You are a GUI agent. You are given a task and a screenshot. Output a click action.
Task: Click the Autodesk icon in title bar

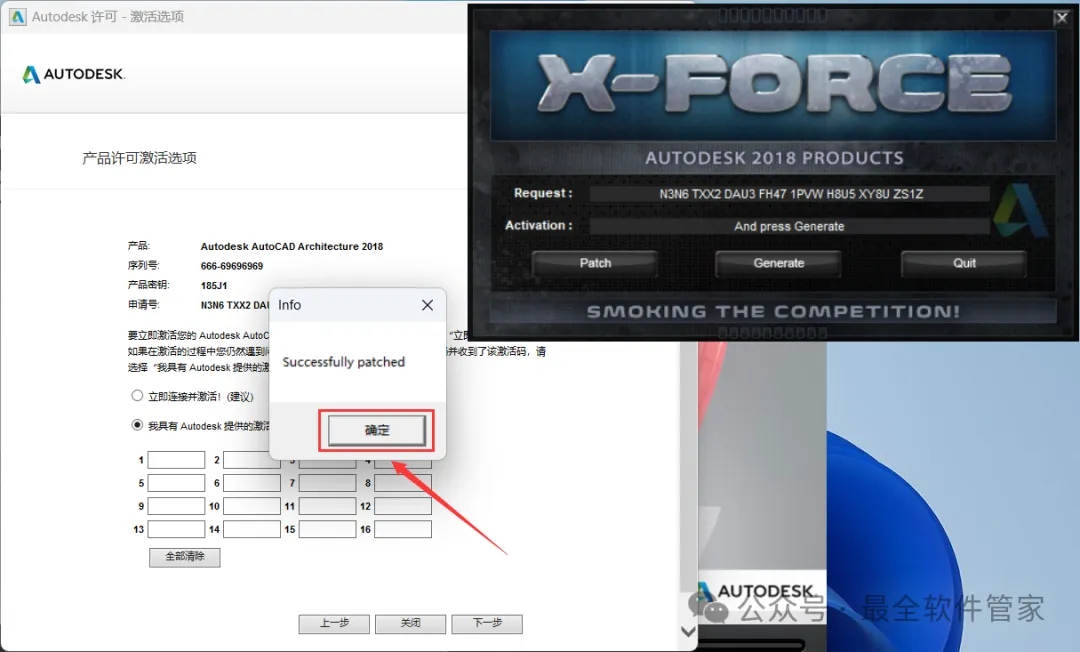point(17,17)
